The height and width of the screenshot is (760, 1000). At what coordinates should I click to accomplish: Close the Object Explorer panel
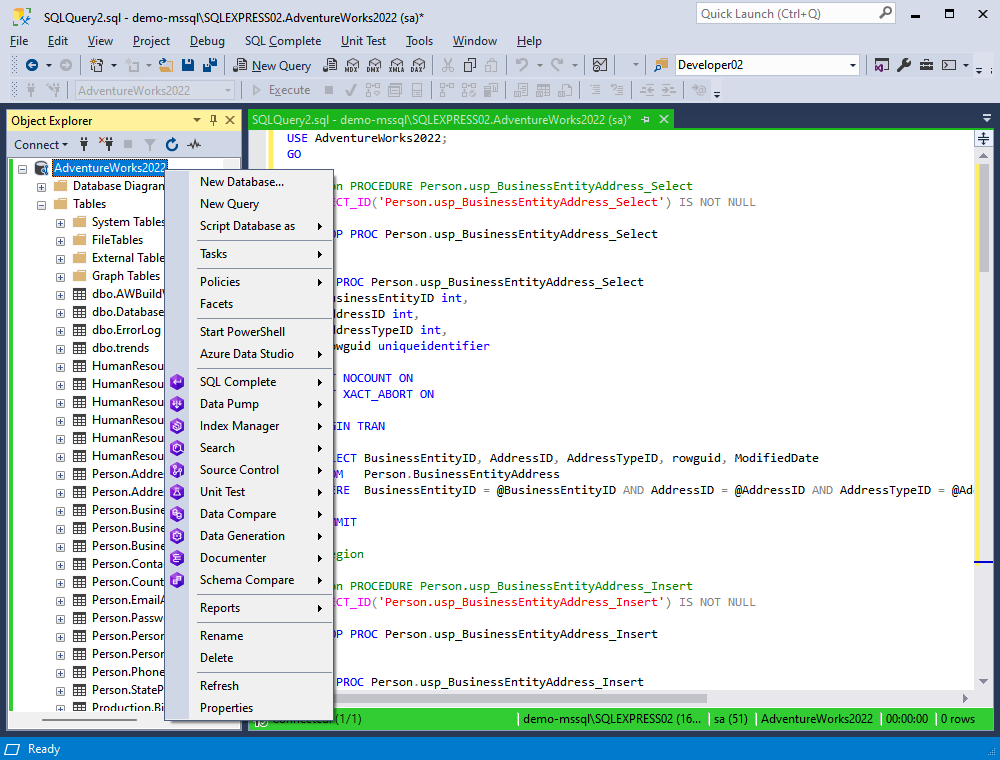[x=230, y=120]
